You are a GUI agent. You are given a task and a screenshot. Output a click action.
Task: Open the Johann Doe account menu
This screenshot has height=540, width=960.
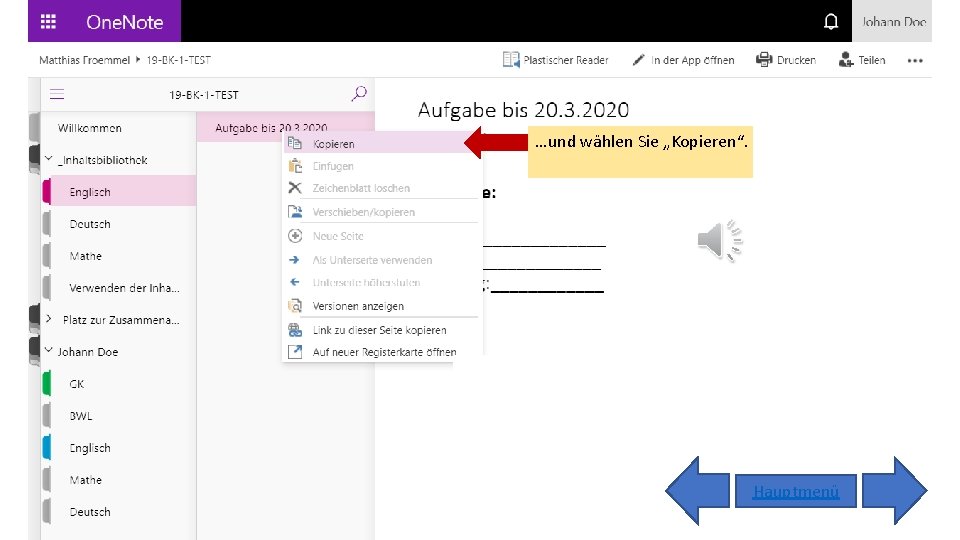click(x=892, y=21)
